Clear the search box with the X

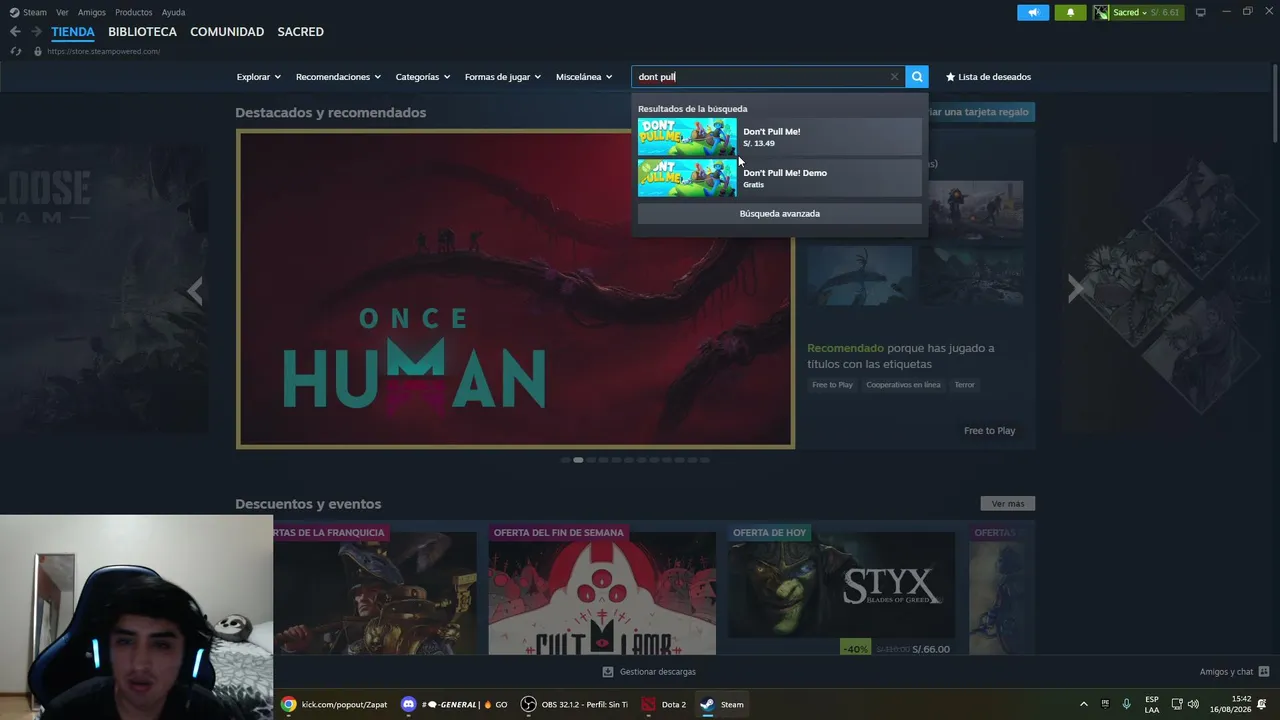pyautogui.click(x=894, y=77)
